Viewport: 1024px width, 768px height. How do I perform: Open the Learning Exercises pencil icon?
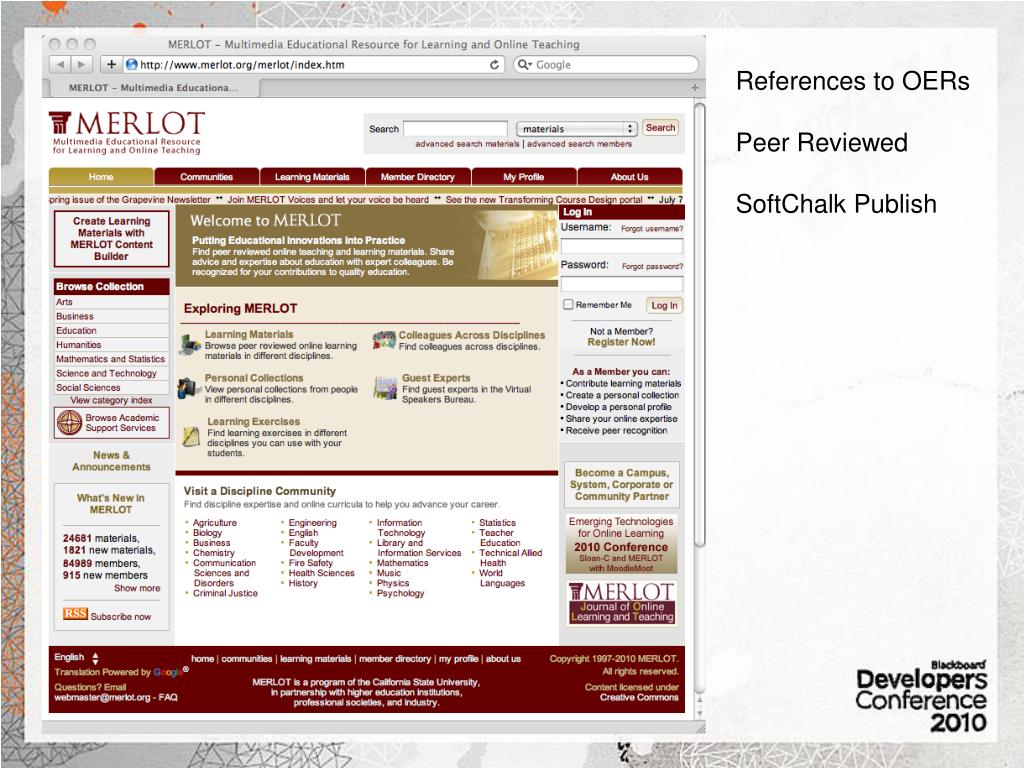(191, 436)
